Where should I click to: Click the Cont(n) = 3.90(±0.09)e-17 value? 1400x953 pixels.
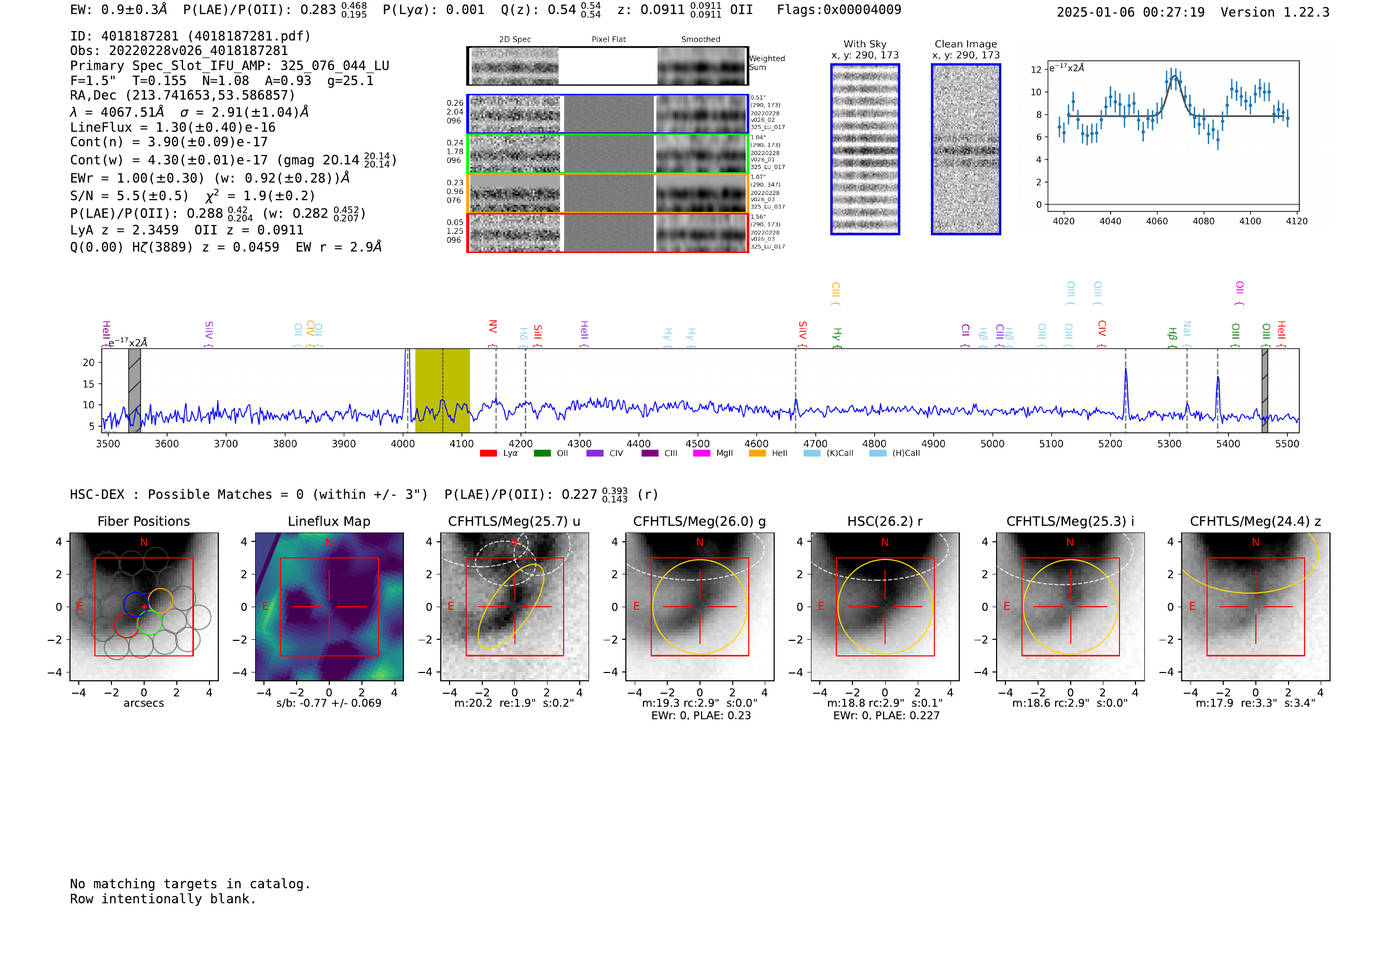click(169, 142)
